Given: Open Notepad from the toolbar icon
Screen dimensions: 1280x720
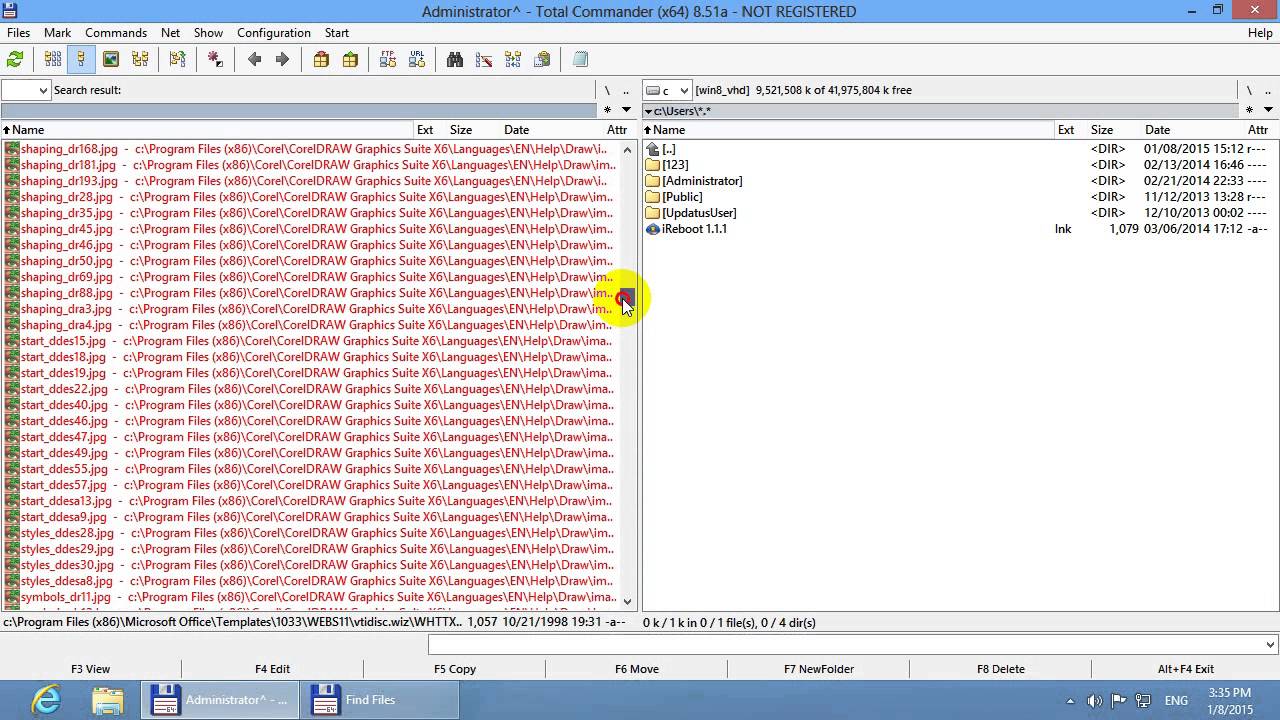Looking at the screenshot, I should tap(580, 59).
